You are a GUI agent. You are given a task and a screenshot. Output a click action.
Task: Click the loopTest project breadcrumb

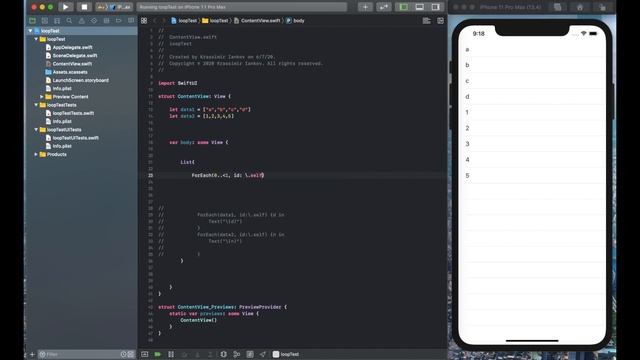tap(184, 20)
